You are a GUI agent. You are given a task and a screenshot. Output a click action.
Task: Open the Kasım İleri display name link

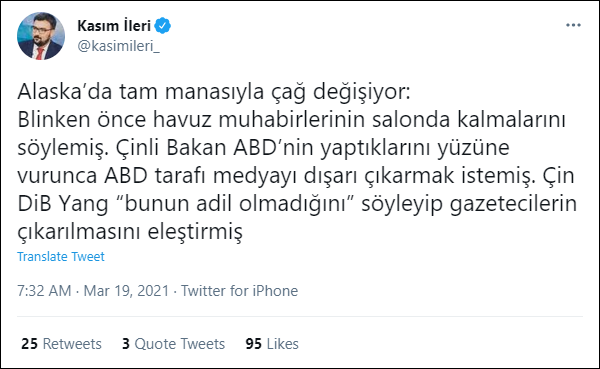(x=114, y=26)
